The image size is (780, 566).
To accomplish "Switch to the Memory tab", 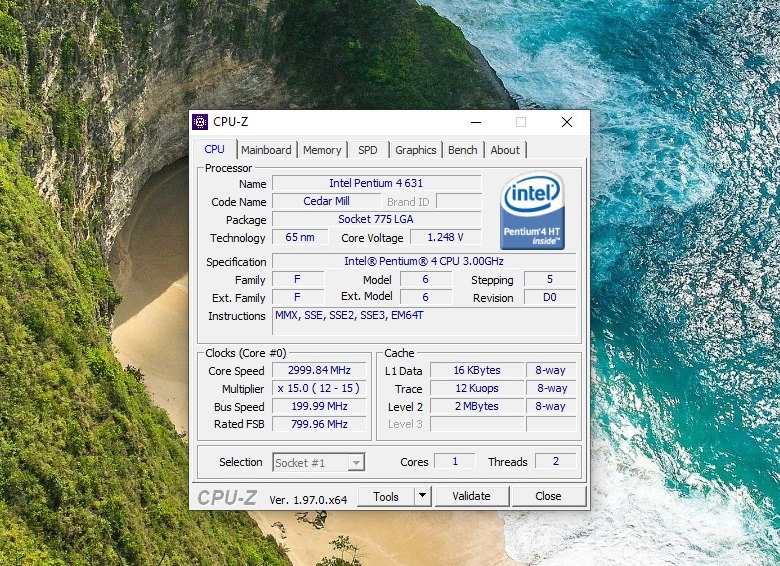I will point(322,150).
